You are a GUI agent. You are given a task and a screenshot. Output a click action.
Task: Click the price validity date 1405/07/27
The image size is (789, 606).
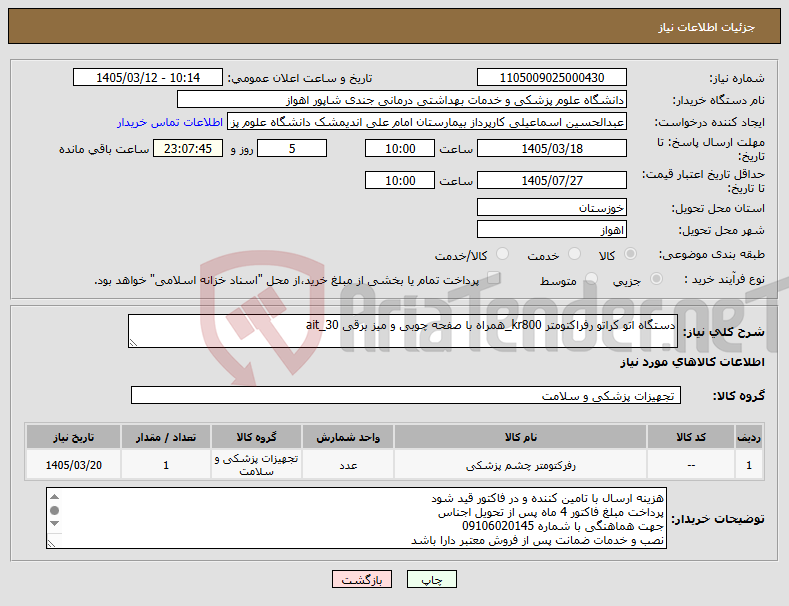[551, 180]
